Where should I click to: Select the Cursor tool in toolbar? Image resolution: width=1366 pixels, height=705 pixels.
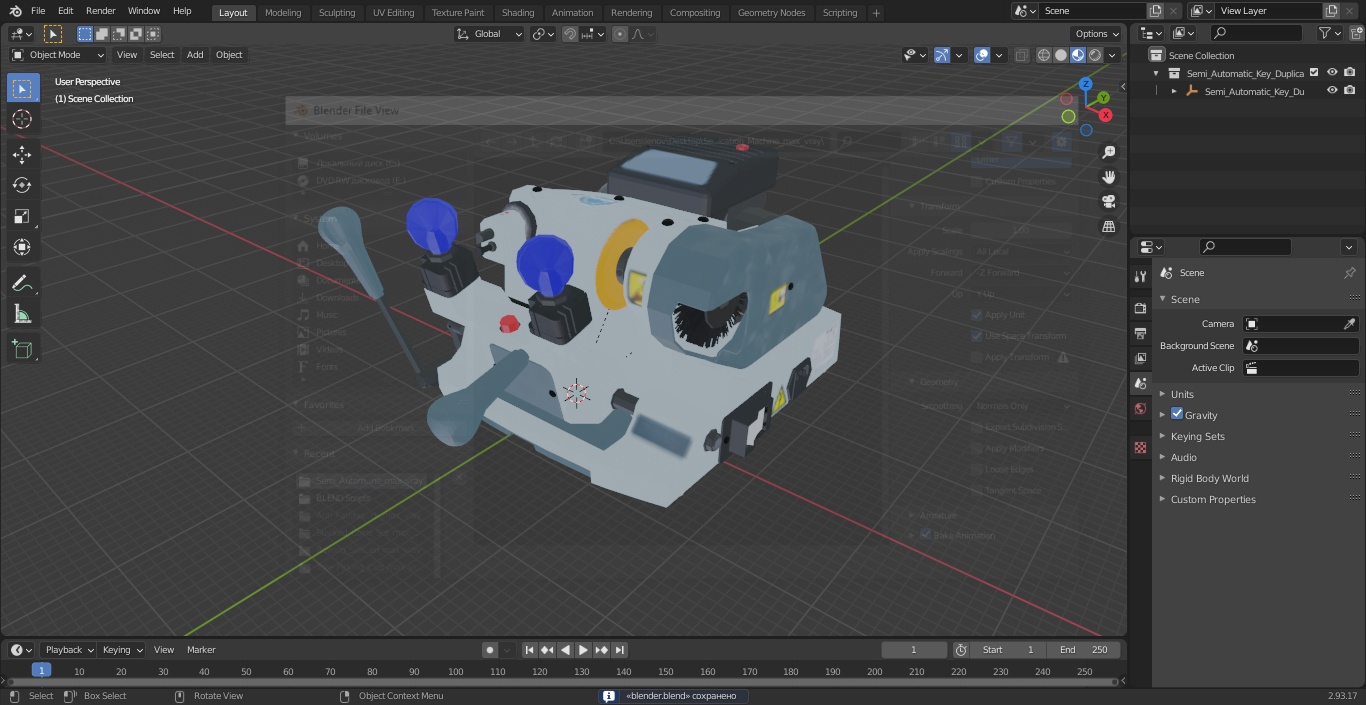[22, 119]
